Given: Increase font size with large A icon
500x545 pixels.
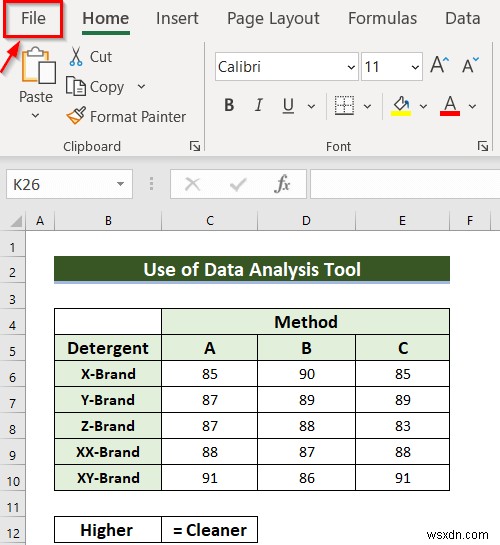Looking at the screenshot, I should point(440,65).
